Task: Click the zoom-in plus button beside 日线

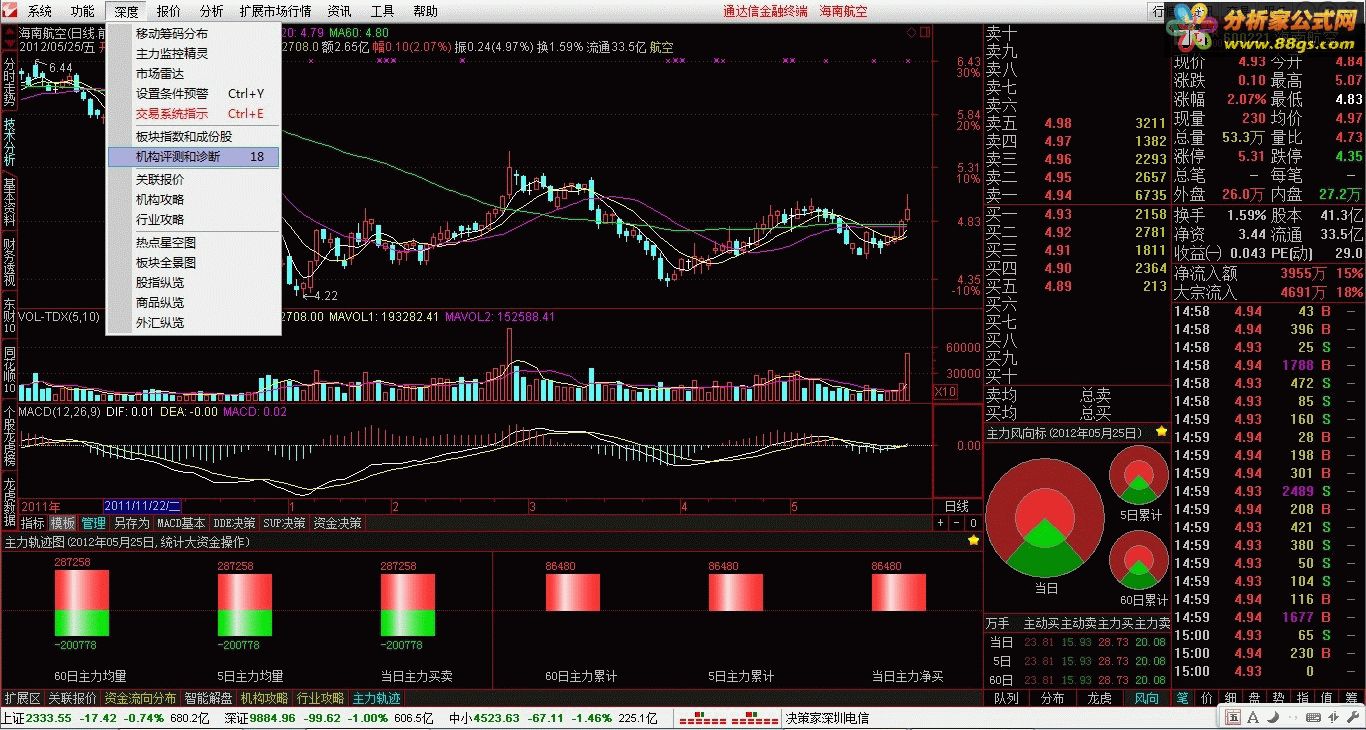Action: coord(940,523)
